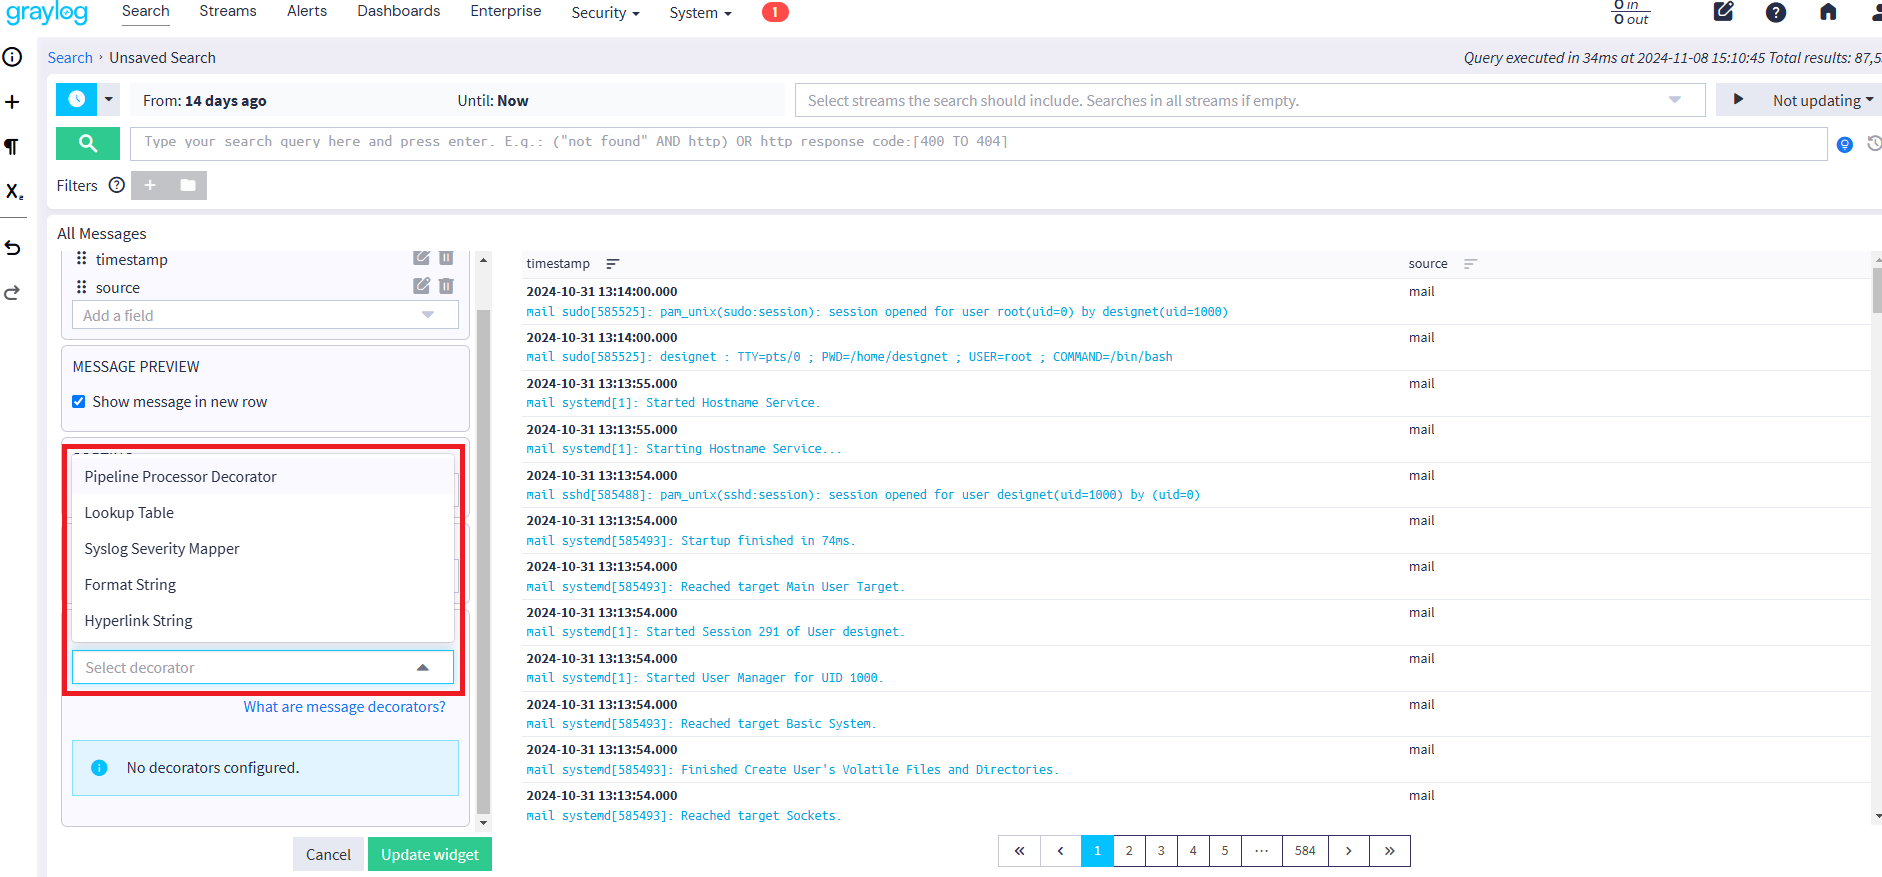The width and height of the screenshot is (1882, 877).
Task: Expand the Add a field dropdown
Action: coord(428,315)
